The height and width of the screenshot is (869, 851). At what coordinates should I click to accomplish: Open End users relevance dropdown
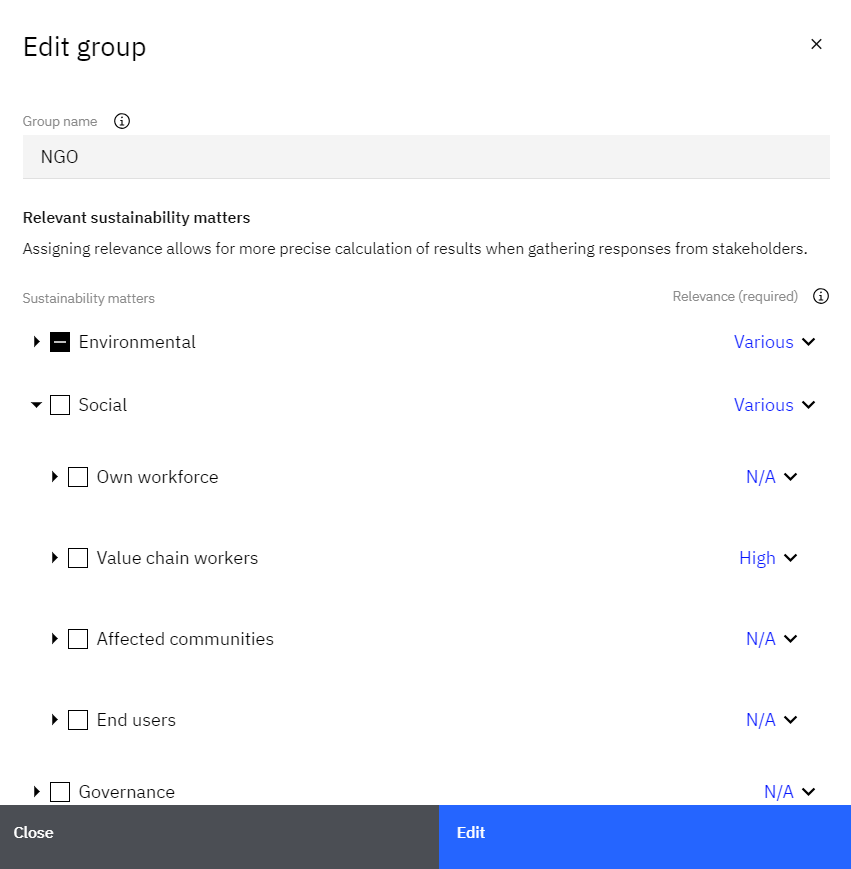(x=772, y=720)
